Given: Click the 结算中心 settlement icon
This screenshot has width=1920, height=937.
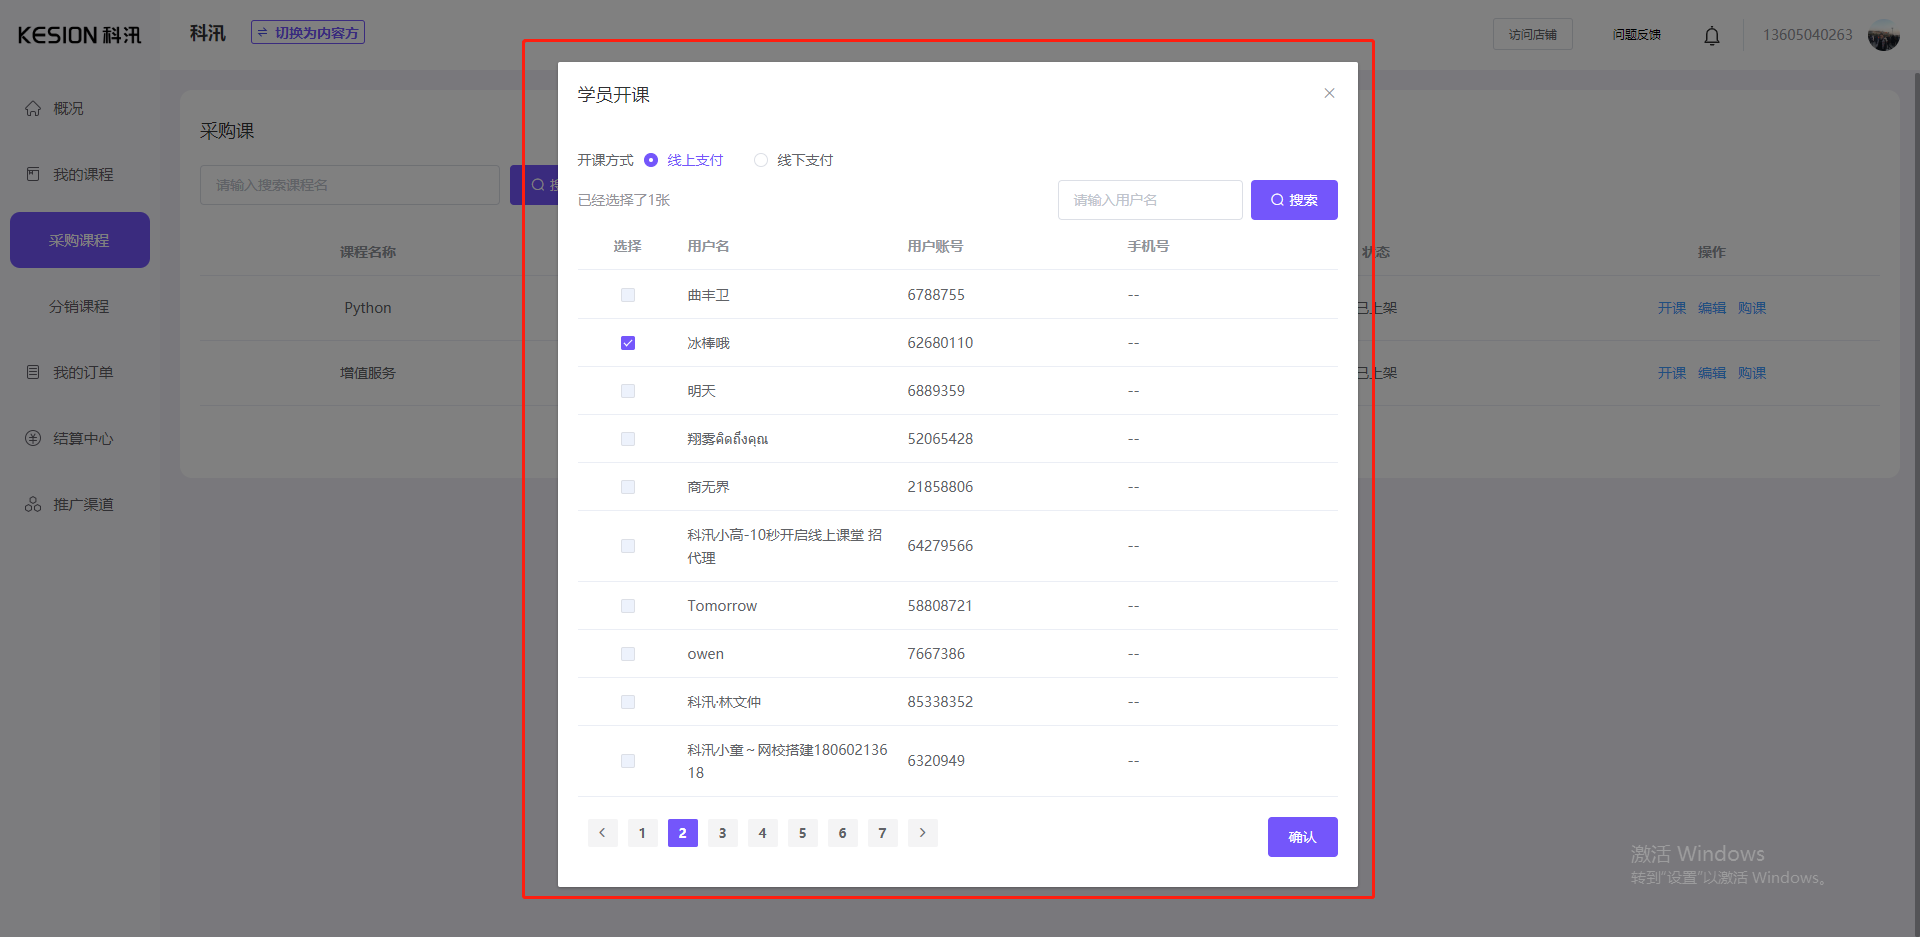Looking at the screenshot, I should coord(33,438).
